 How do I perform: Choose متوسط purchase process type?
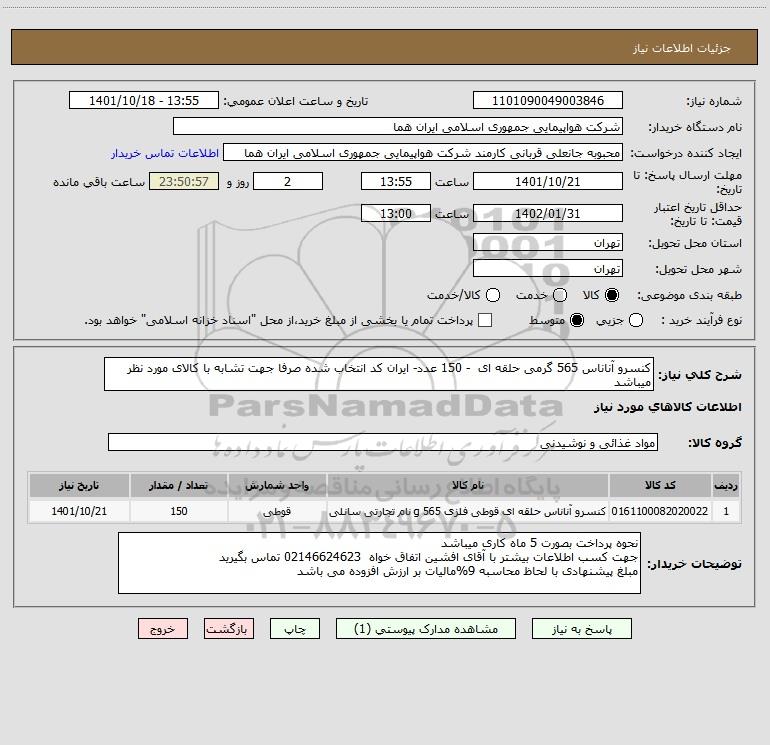pyautogui.click(x=577, y=321)
